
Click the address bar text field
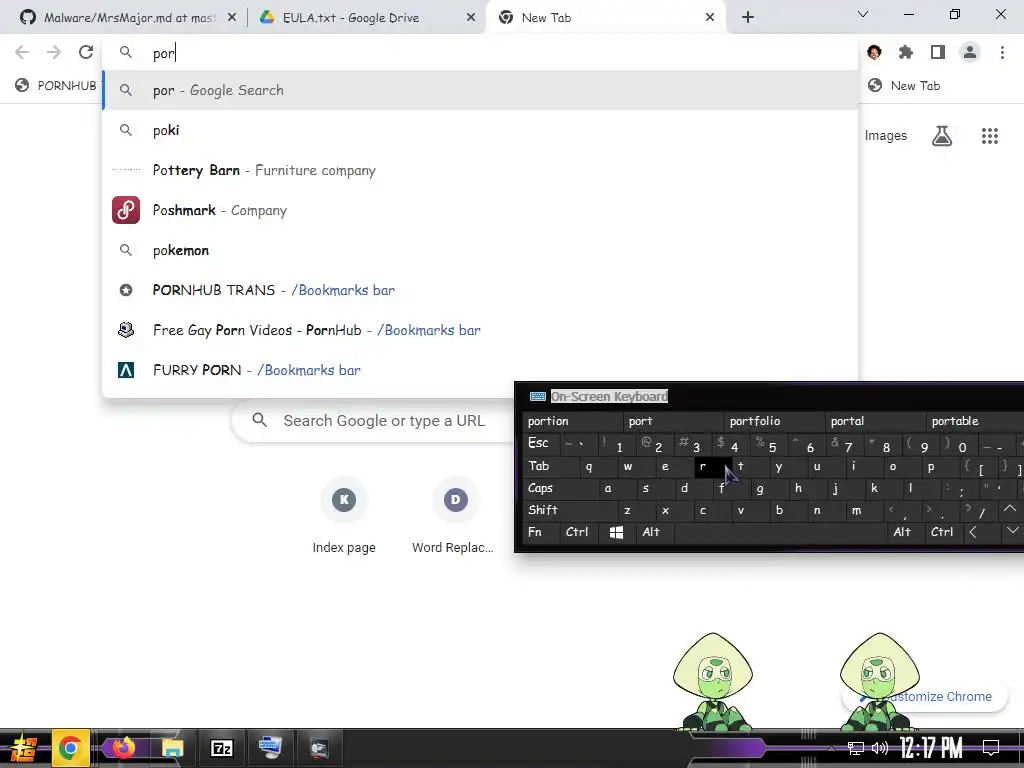(480, 53)
